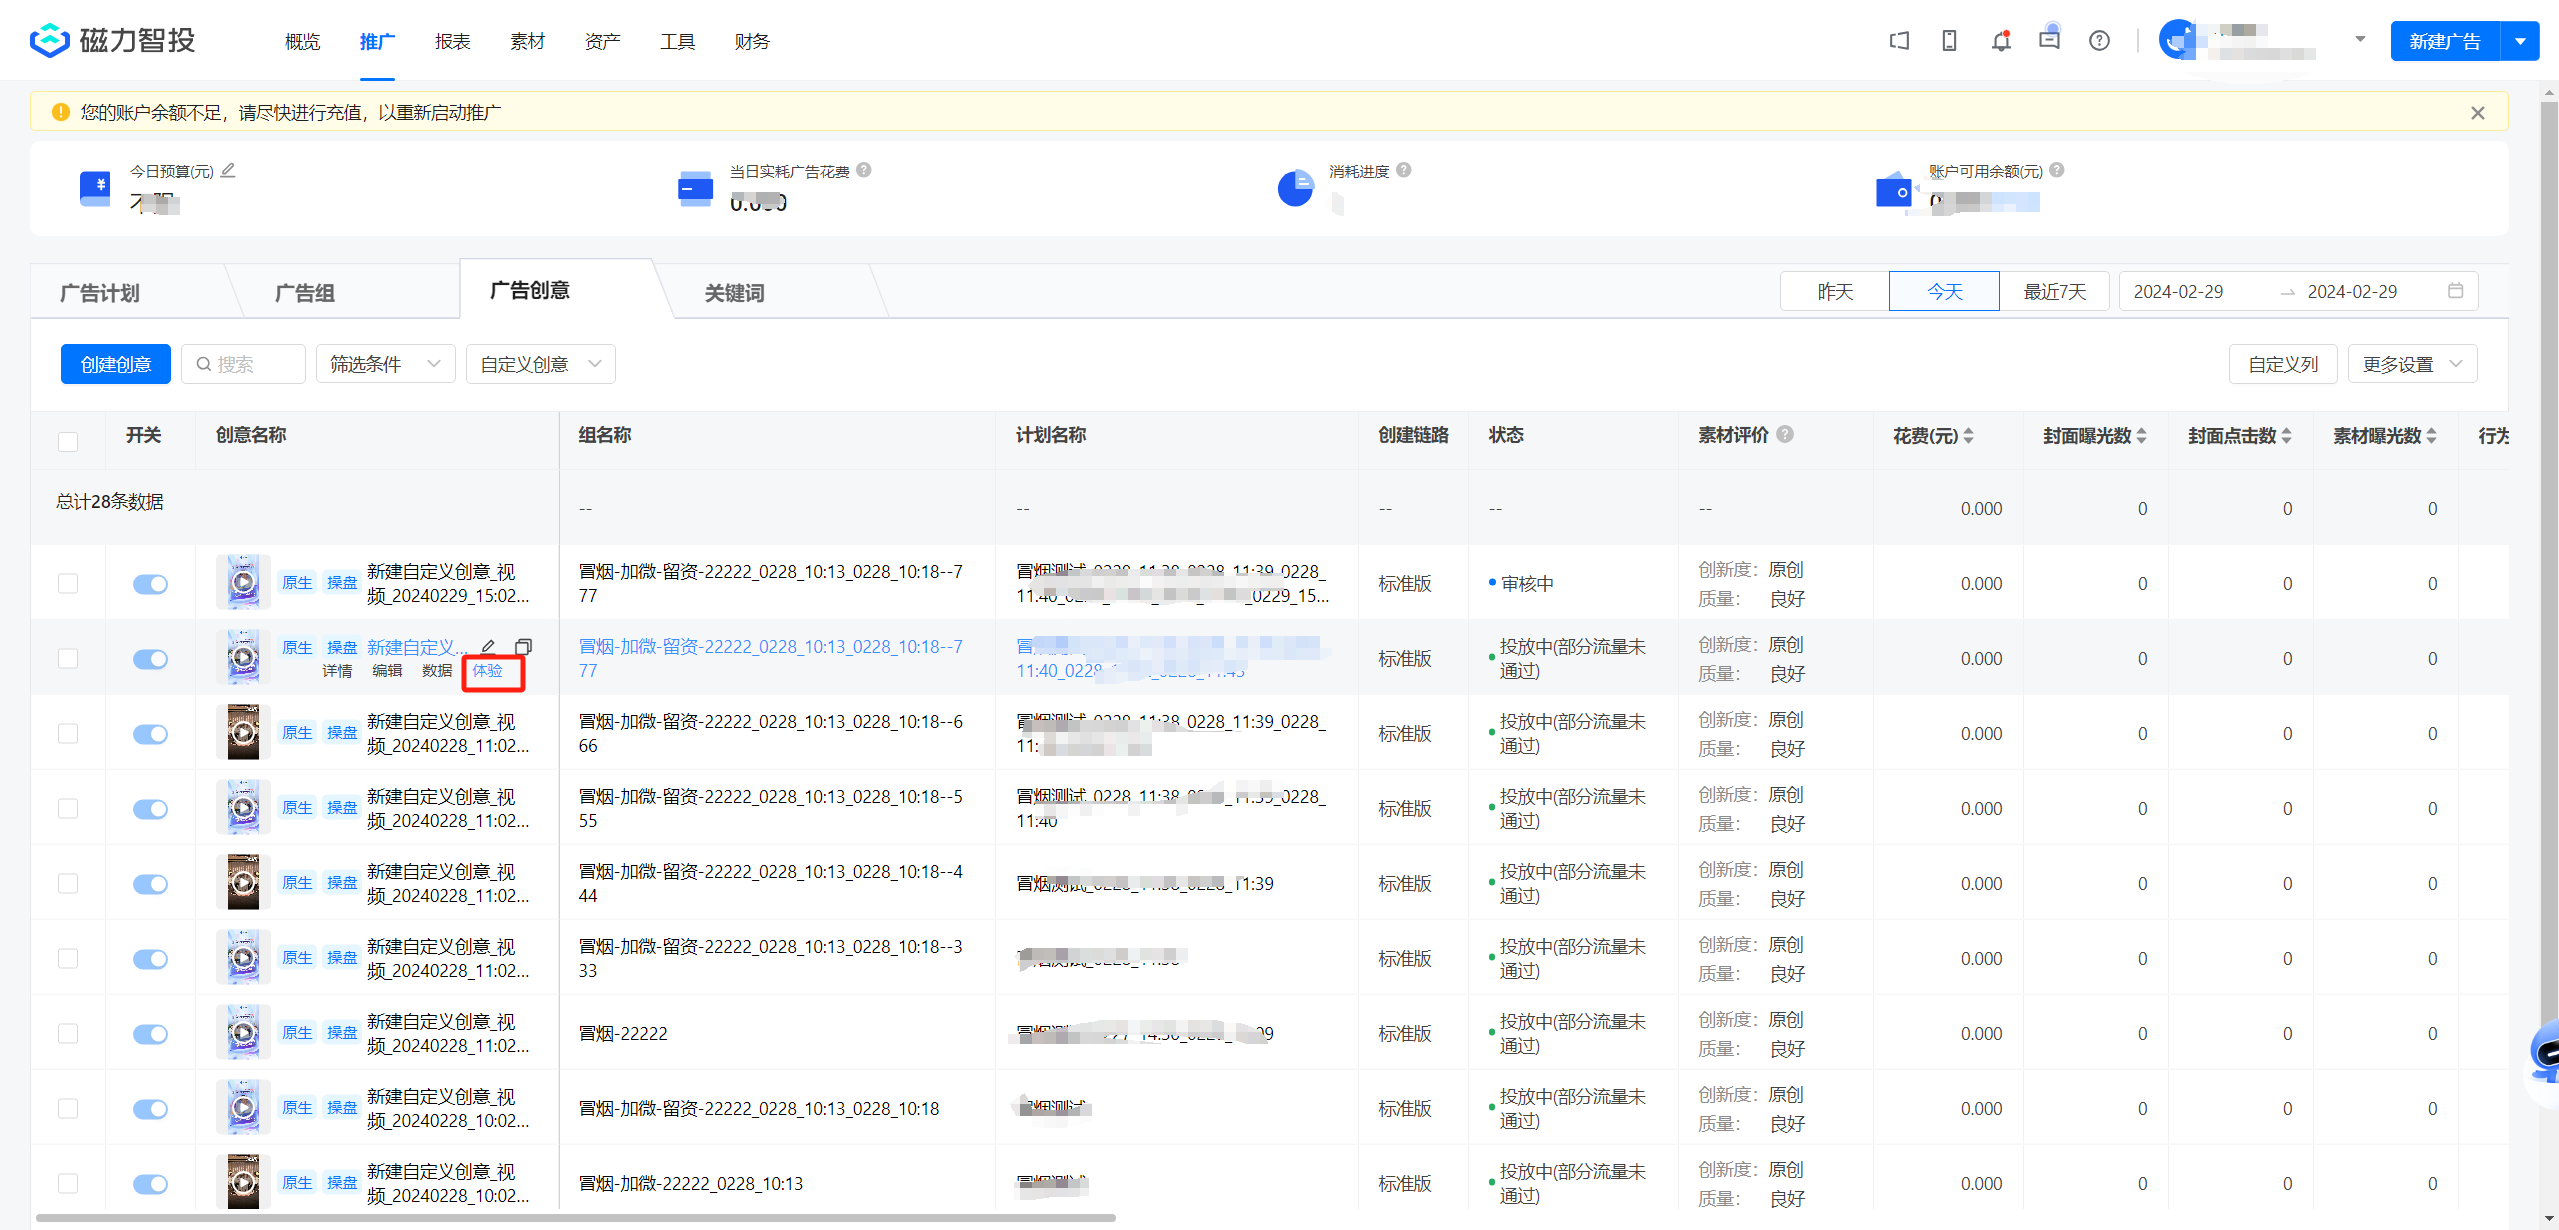
Task: Click the 数据 link in hovered row
Action: (437, 670)
